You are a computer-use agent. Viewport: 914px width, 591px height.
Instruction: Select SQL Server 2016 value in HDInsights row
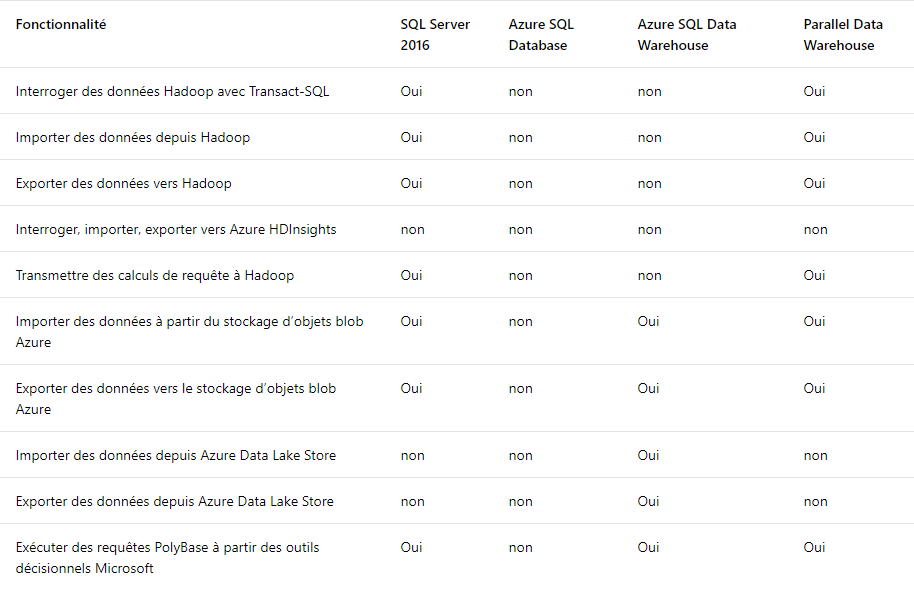pyautogui.click(x=413, y=230)
